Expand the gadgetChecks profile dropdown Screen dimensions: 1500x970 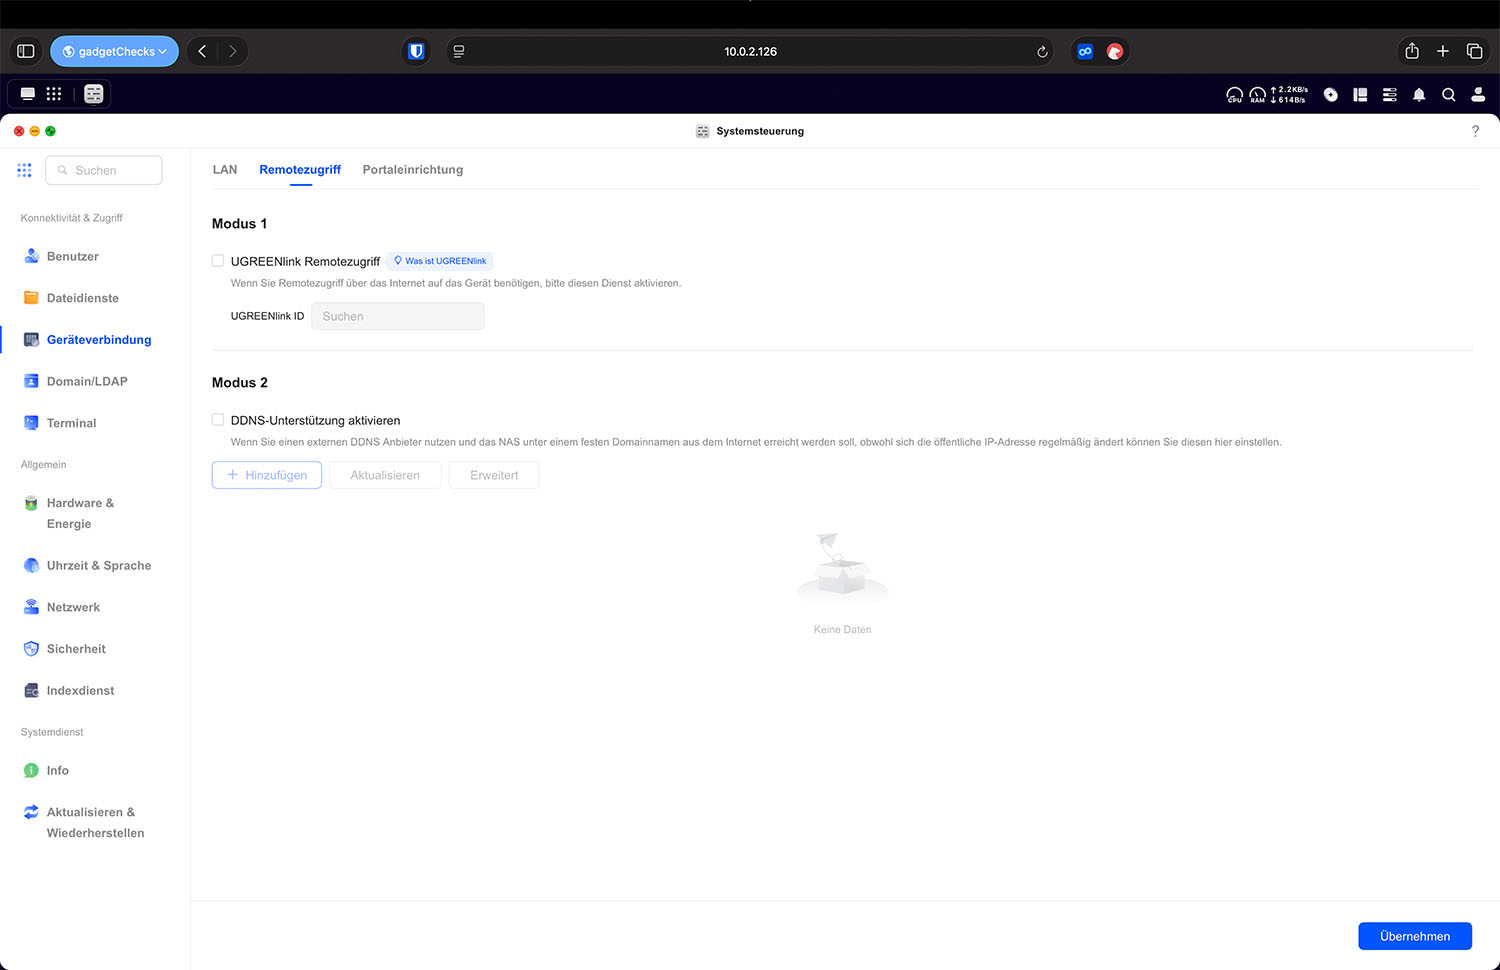[115, 51]
